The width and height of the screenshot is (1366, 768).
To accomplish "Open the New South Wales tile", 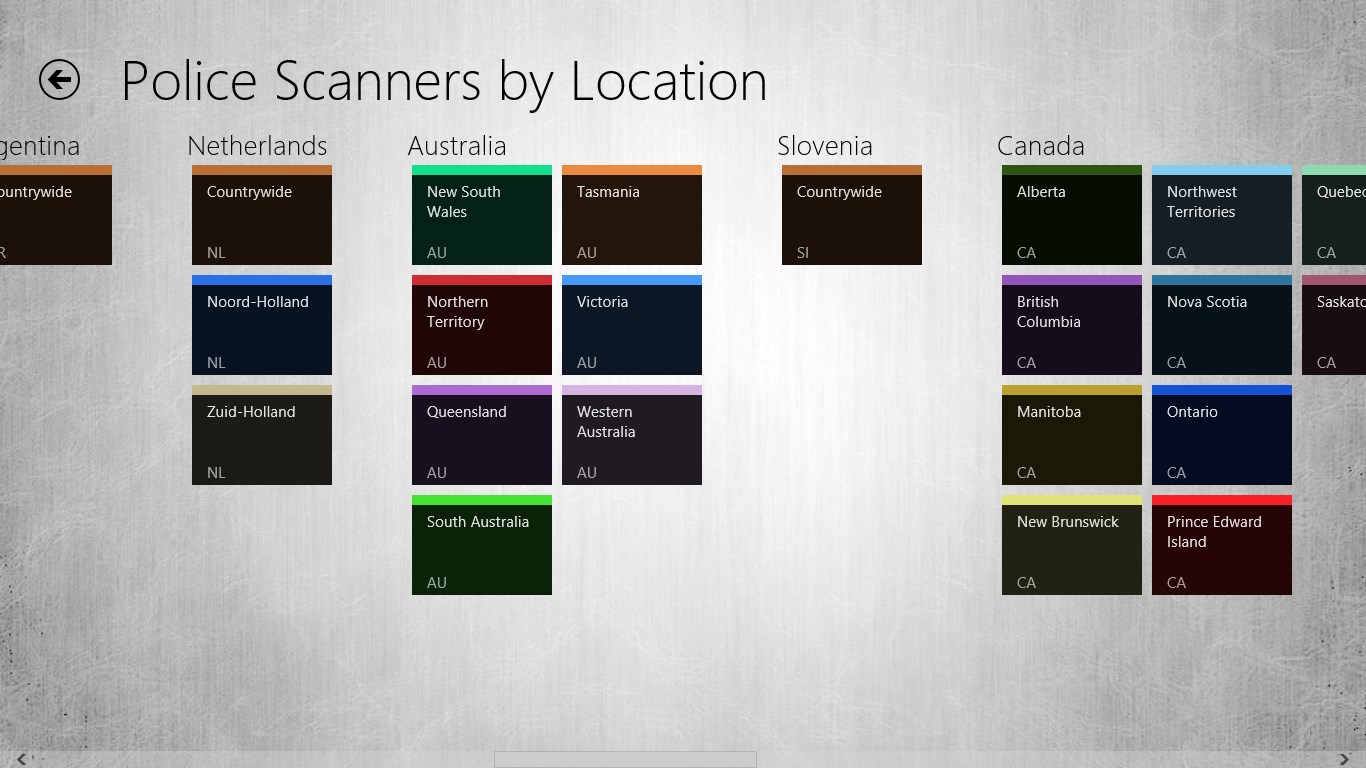I will [482, 215].
